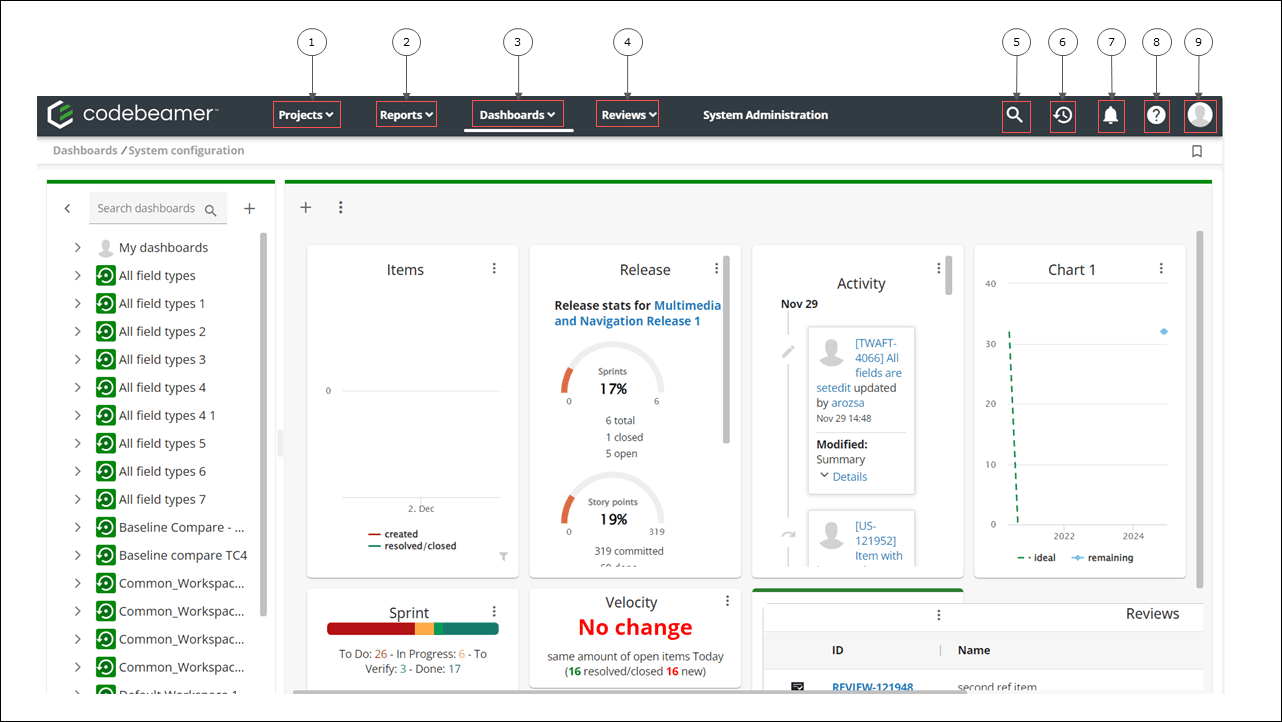
Task: Open user arozsa profile link
Action: 849,403
